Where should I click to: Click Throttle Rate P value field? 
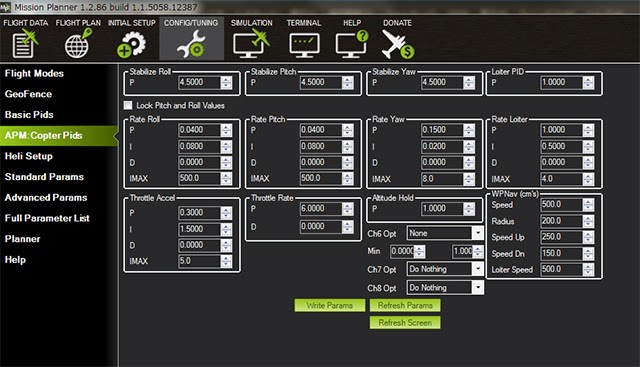point(320,209)
